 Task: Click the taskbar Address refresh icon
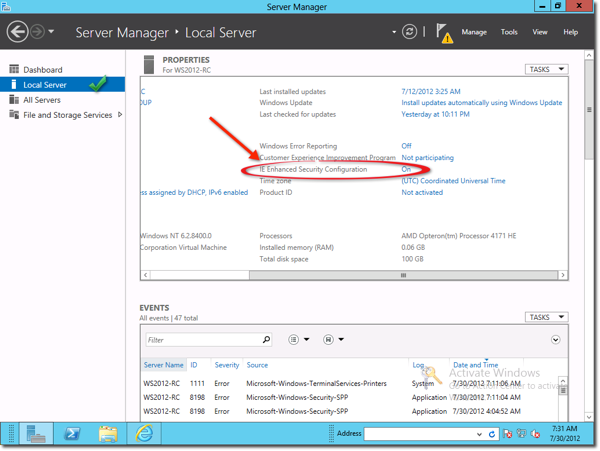[x=492, y=434]
